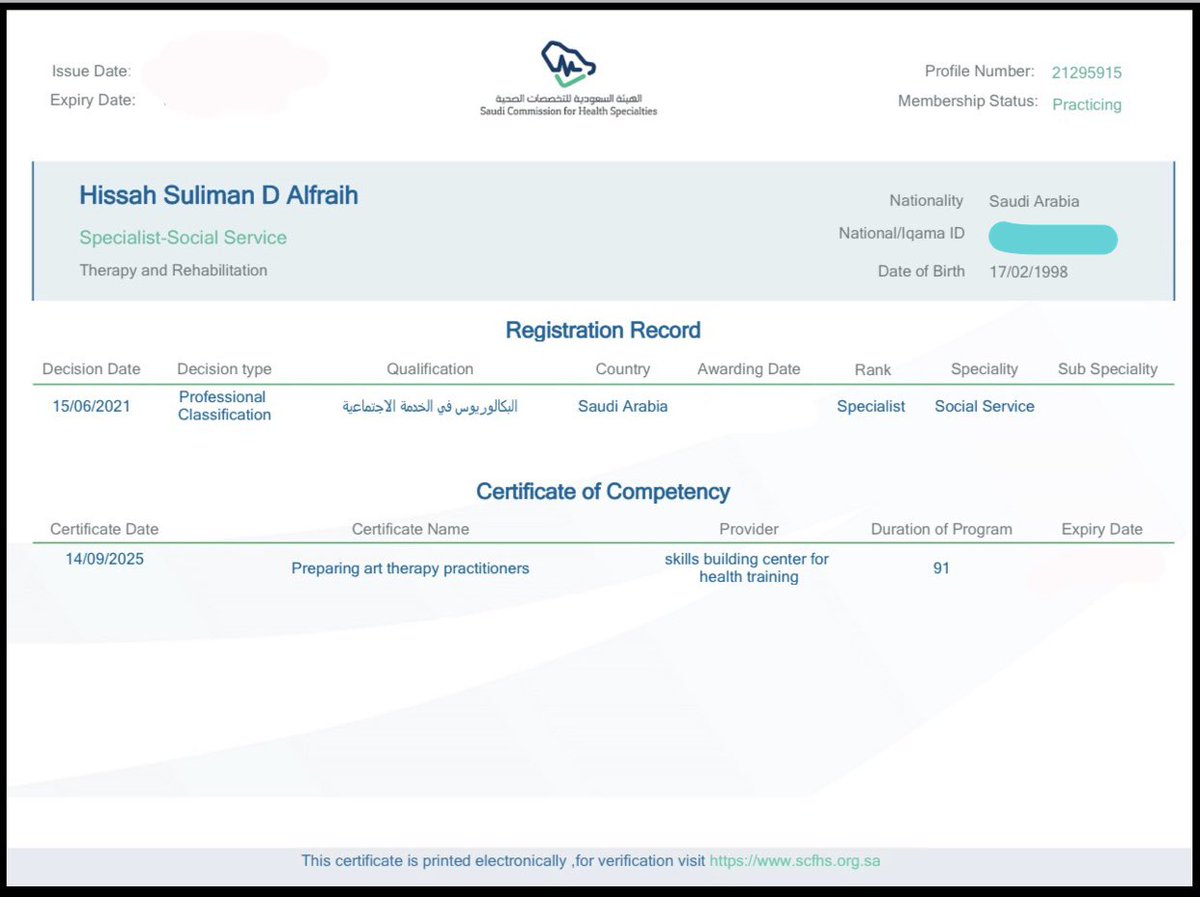The width and height of the screenshot is (1200, 897).
Task: Select the name Hissah Suliman D Alfraih
Action: coord(219,195)
